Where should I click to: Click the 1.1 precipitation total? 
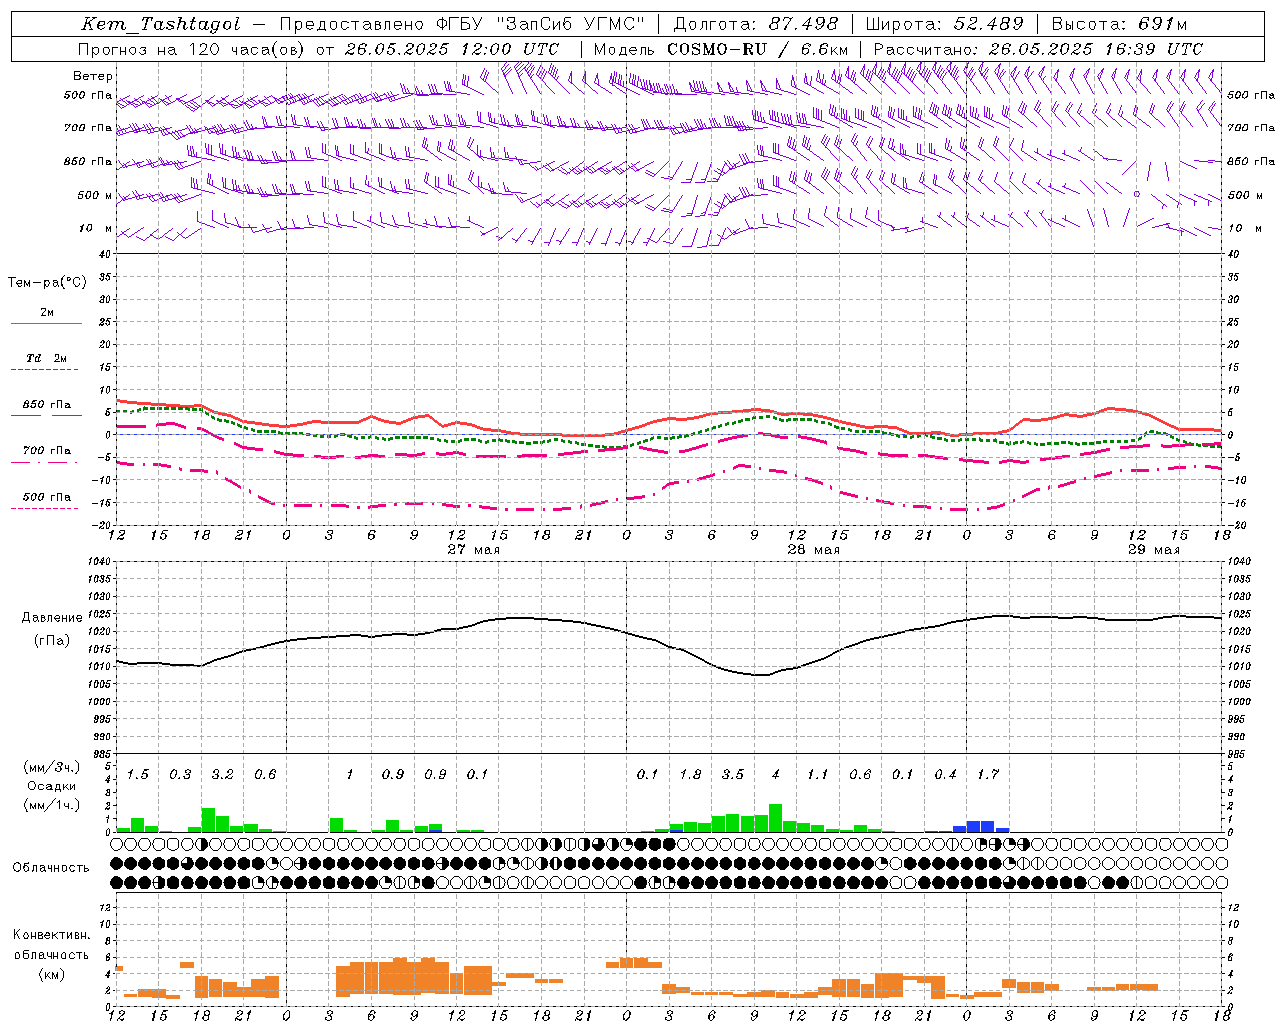[818, 774]
